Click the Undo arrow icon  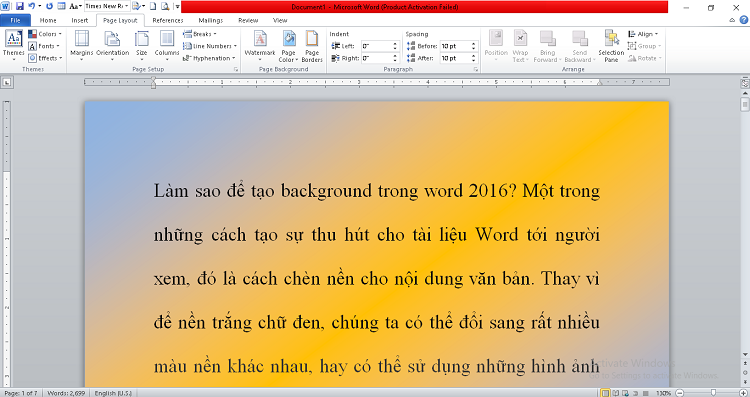pos(32,6)
